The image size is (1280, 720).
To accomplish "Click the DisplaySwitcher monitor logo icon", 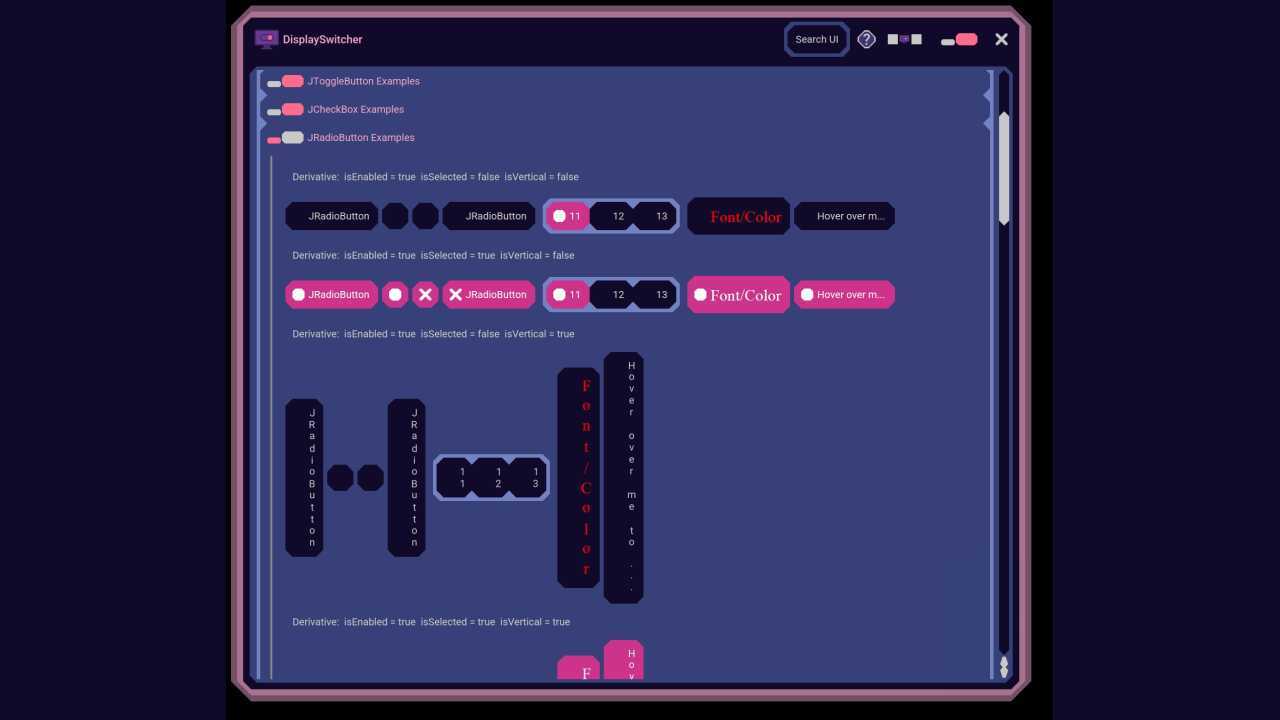I will coord(266,39).
